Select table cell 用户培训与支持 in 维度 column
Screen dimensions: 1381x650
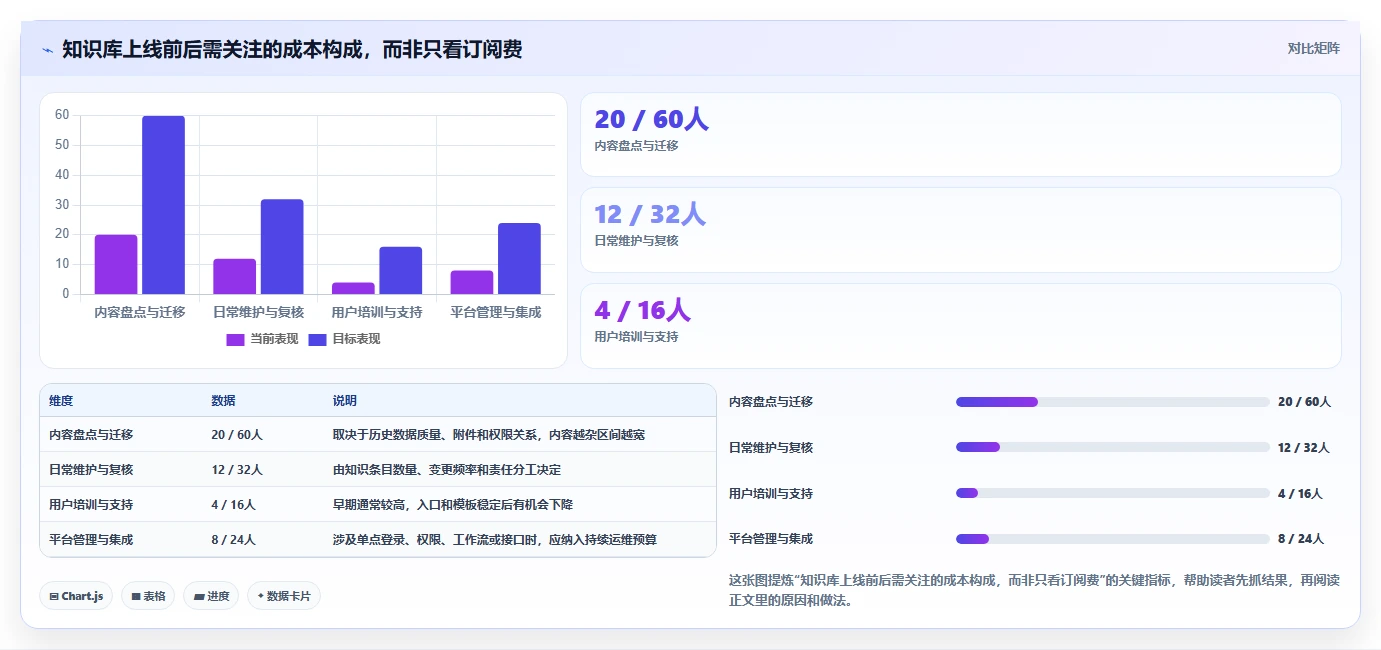pyautogui.click(x=91, y=505)
